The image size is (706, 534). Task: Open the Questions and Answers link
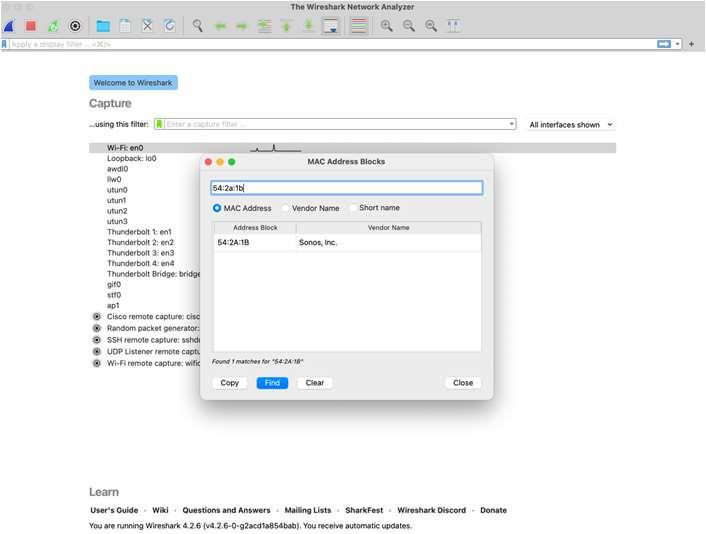tap(226, 510)
